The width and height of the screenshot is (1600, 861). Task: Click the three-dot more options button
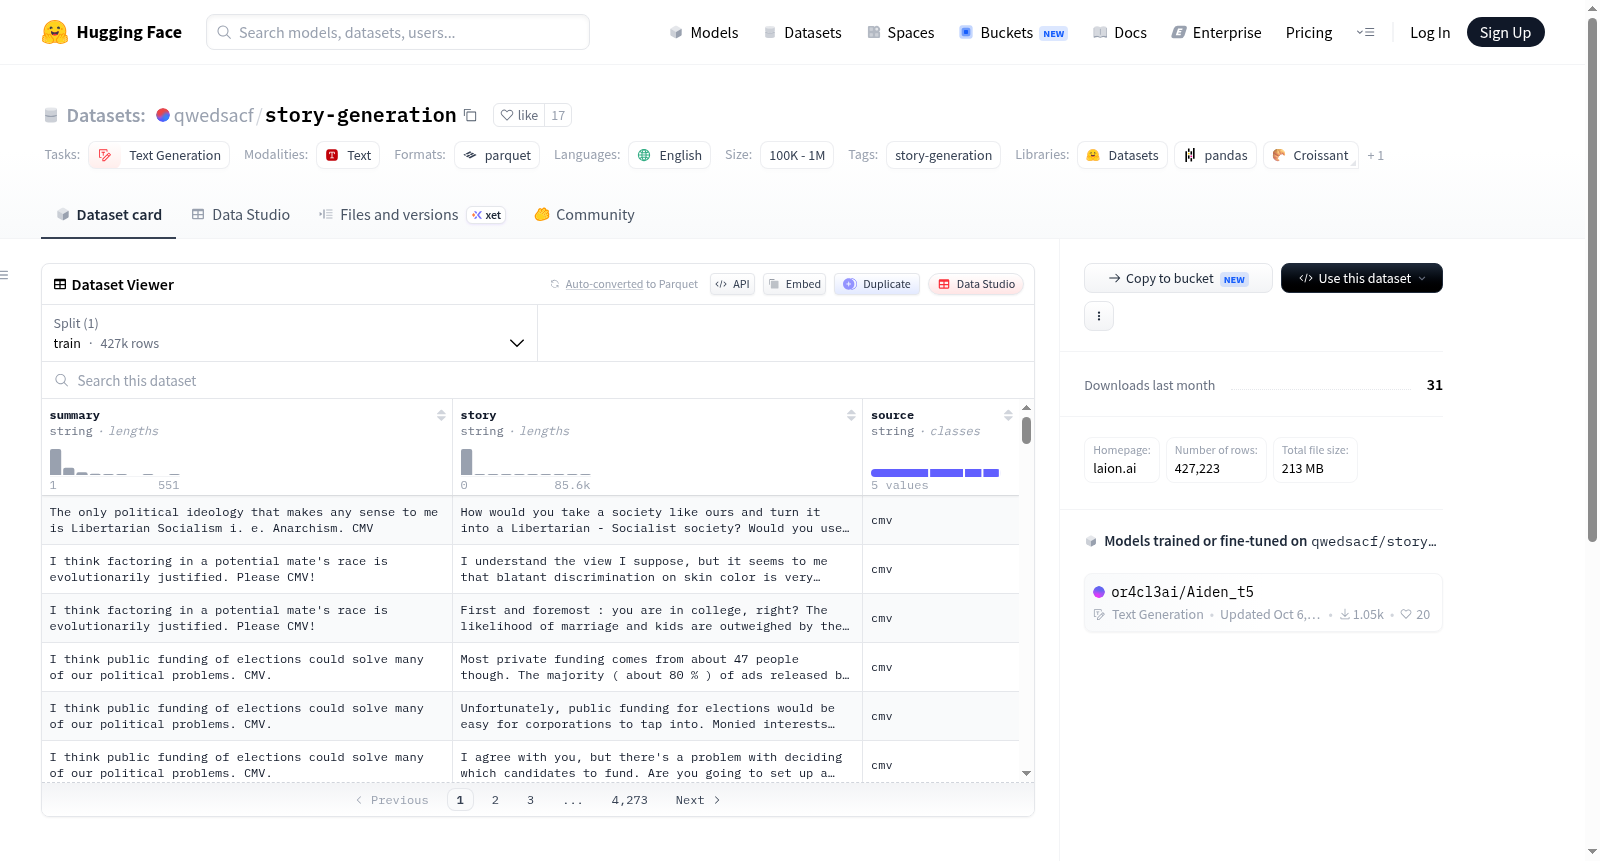pyautogui.click(x=1099, y=316)
